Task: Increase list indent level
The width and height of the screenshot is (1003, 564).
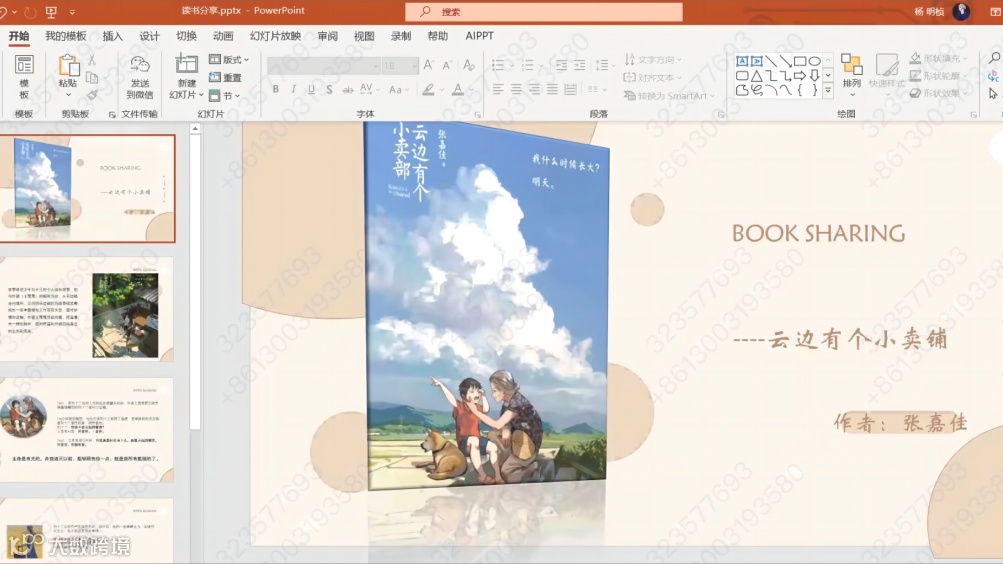Action: click(580, 65)
